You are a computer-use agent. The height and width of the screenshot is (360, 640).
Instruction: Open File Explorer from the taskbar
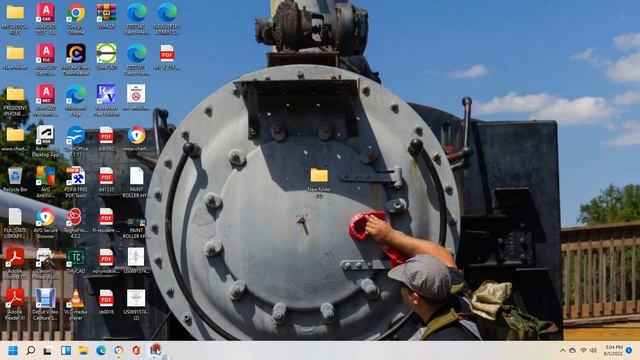coord(83,351)
